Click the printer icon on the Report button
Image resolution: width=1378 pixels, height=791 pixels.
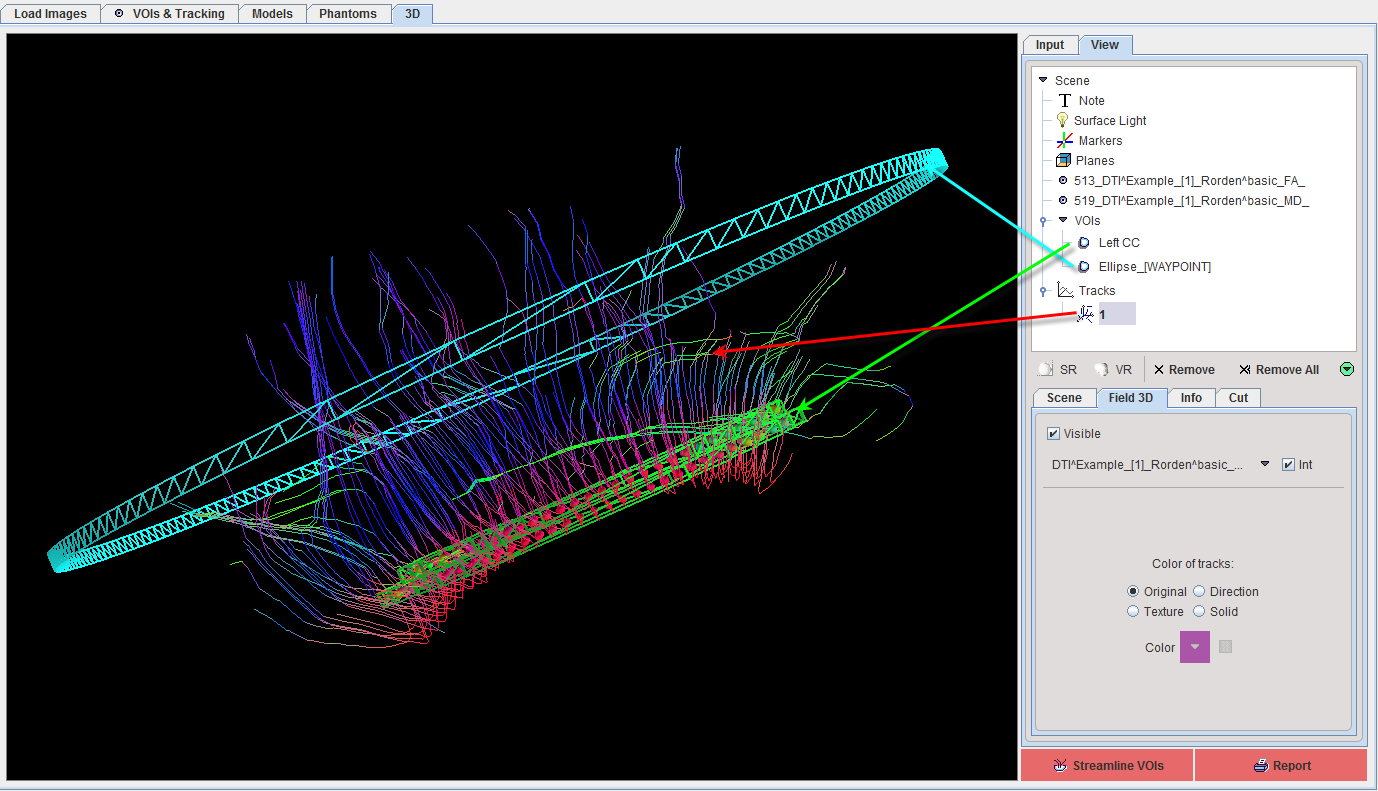point(1262,766)
